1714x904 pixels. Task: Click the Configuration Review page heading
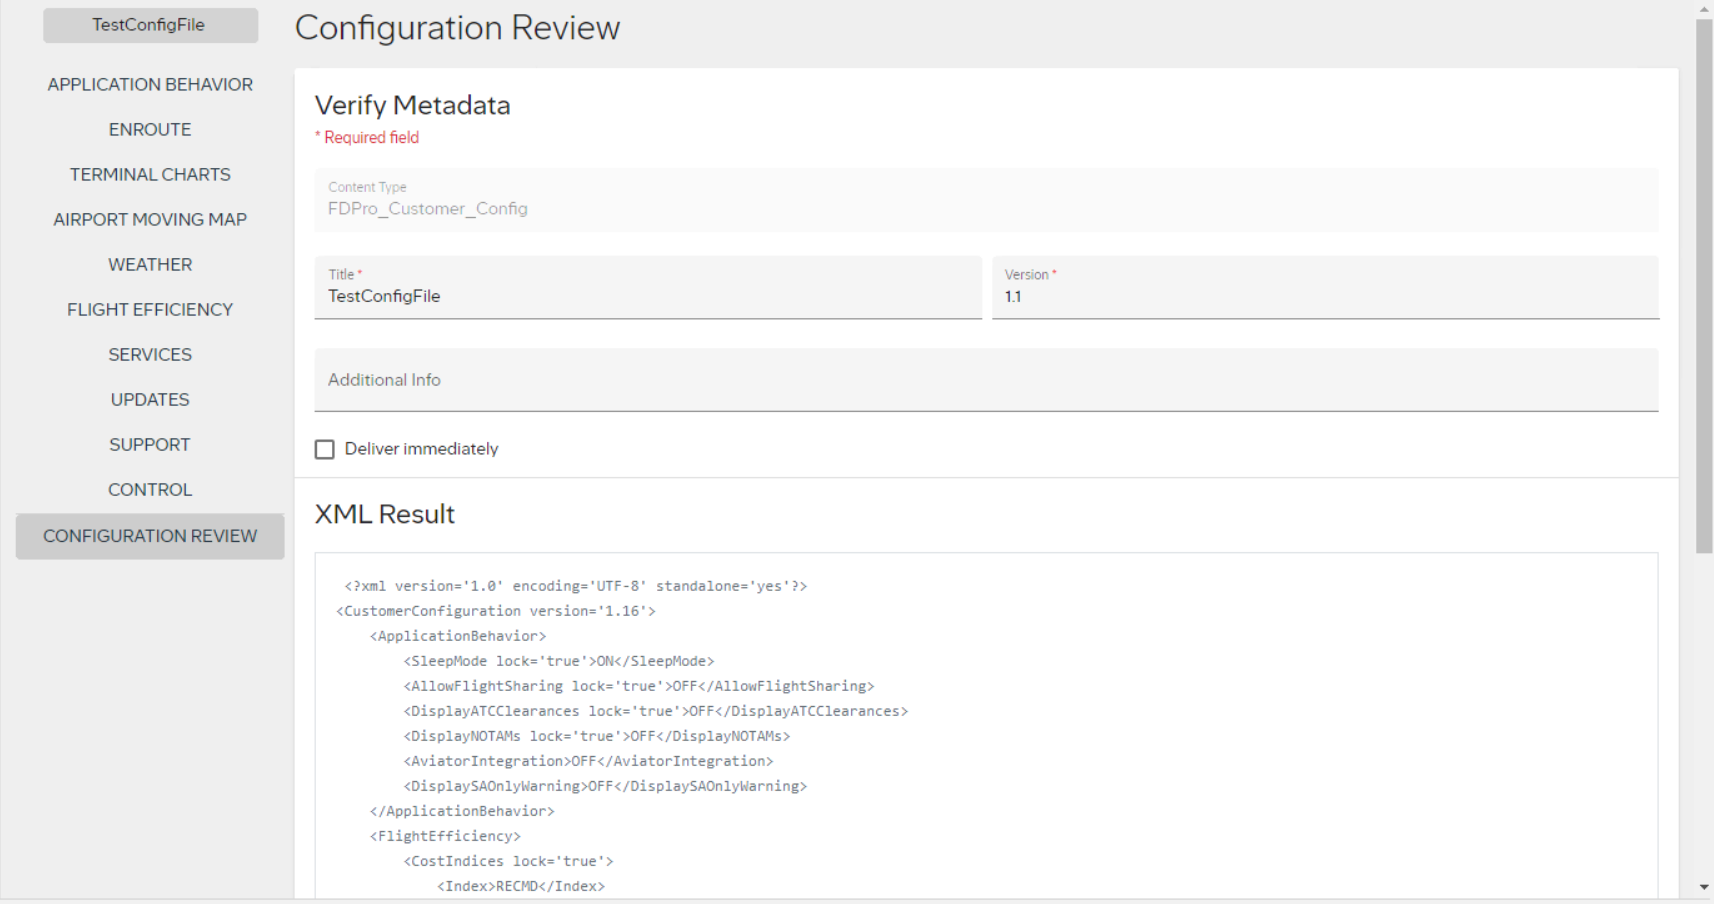(457, 28)
